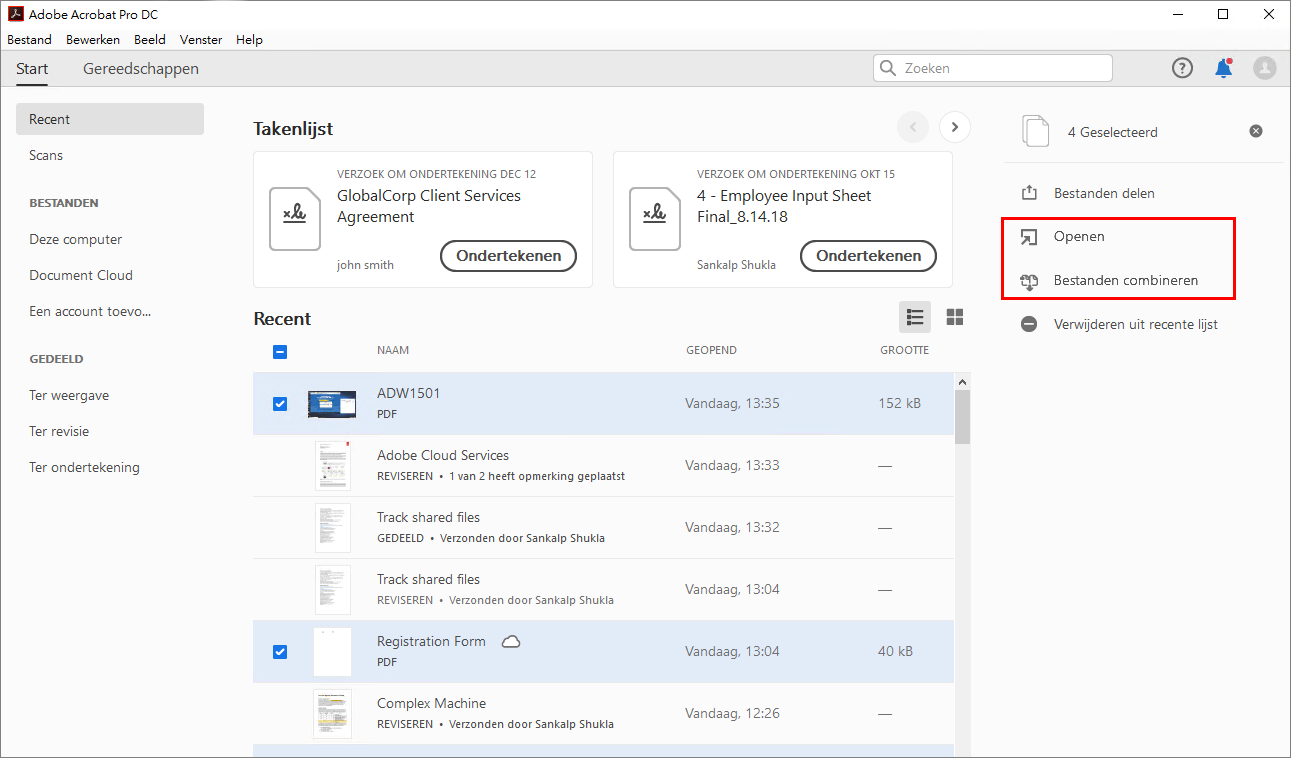Click the 152 kB size of ADW1501
The image size is (1291, 758).
(x=900, y=403)
